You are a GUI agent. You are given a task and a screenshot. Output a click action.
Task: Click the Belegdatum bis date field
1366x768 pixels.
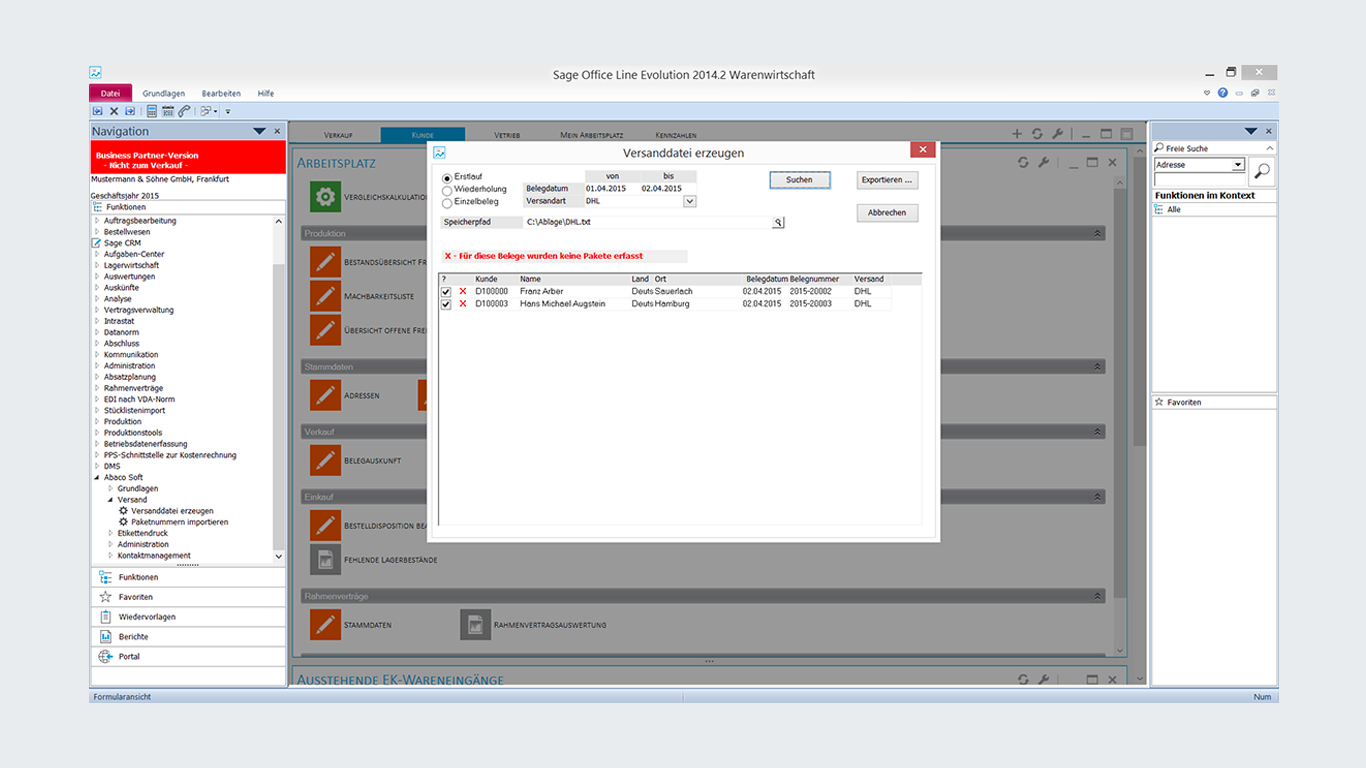[668, 188]
